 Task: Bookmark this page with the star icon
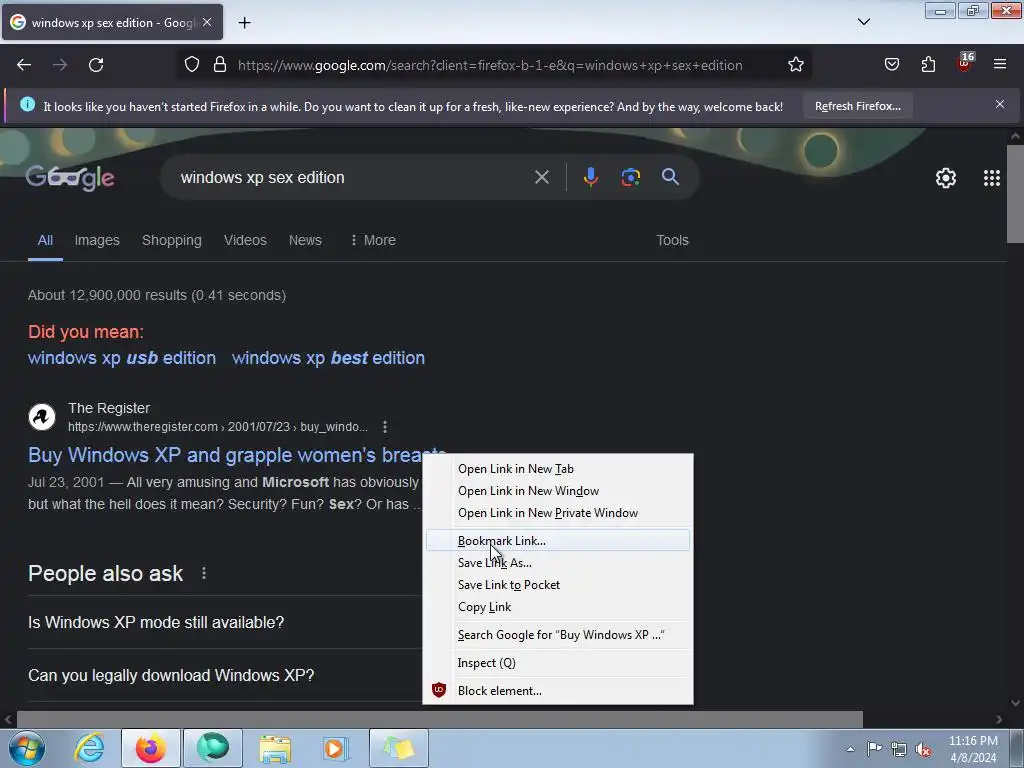point(795,65)
